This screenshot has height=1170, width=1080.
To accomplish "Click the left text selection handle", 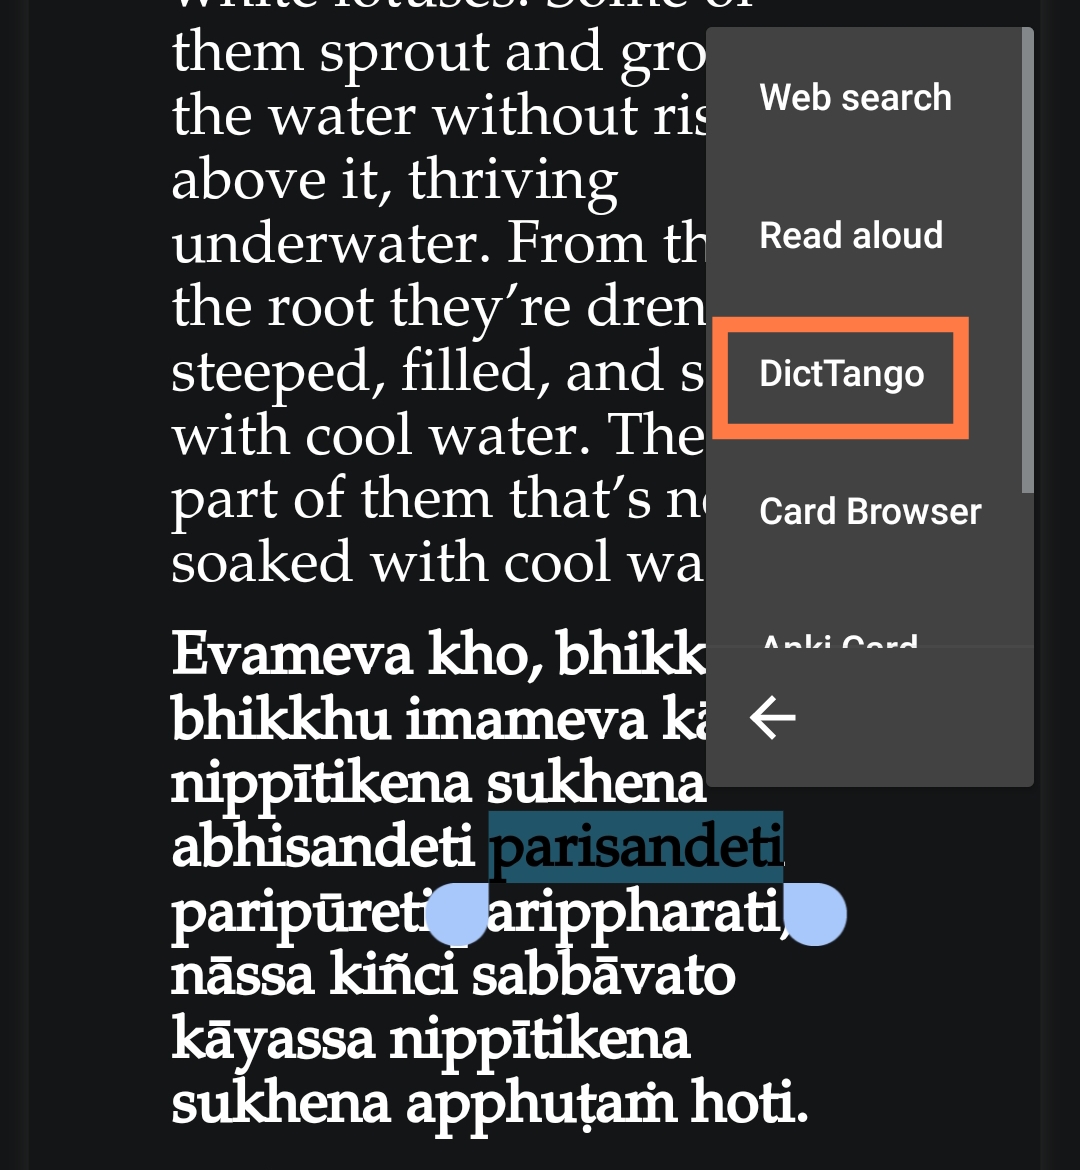I will tap(457, 915).
